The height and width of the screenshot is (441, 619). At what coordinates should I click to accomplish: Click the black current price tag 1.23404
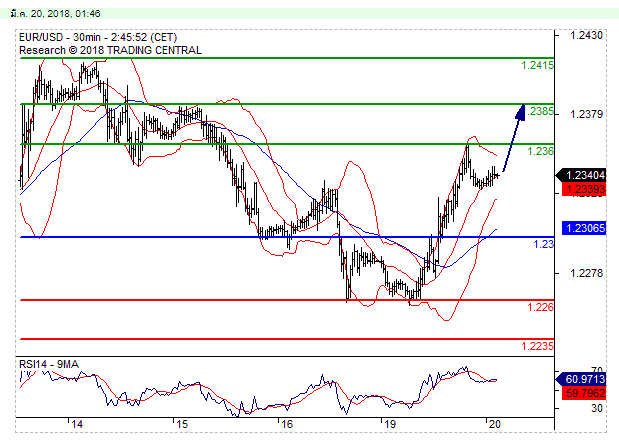581,175
